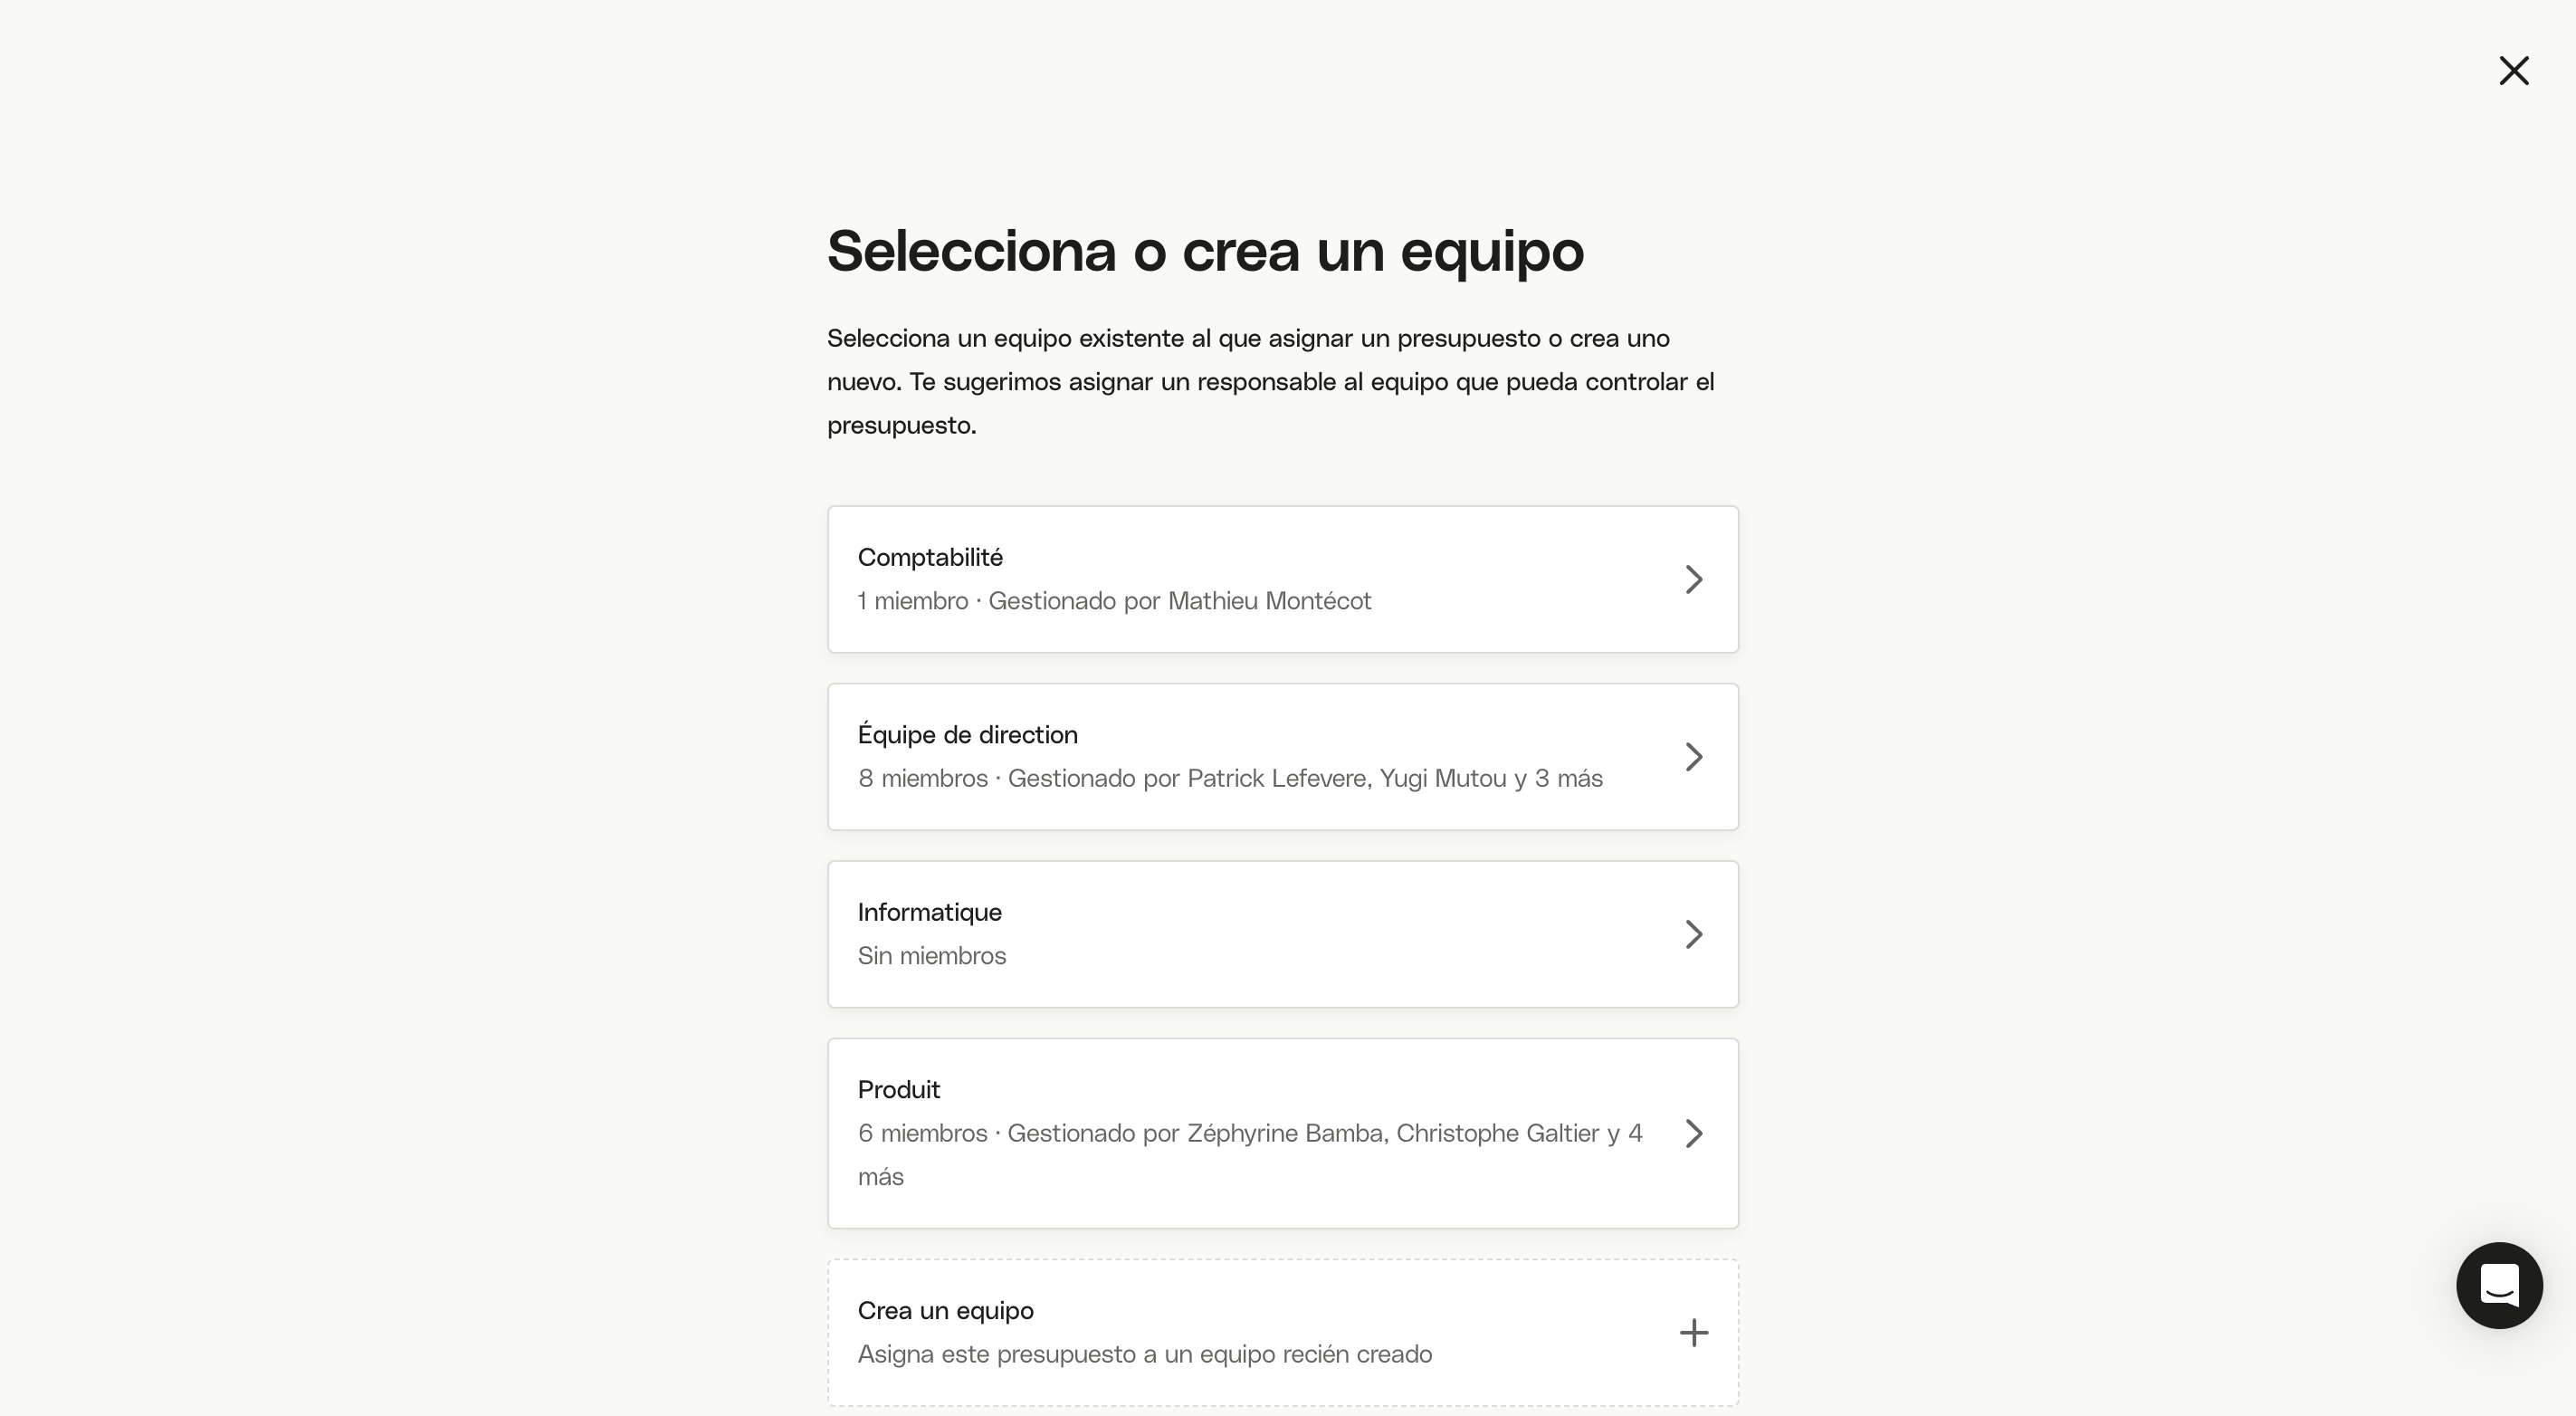Click the 'Sin miembros' subtitle
Screen dimensions: 2576x1416
(x=931, y=955)
